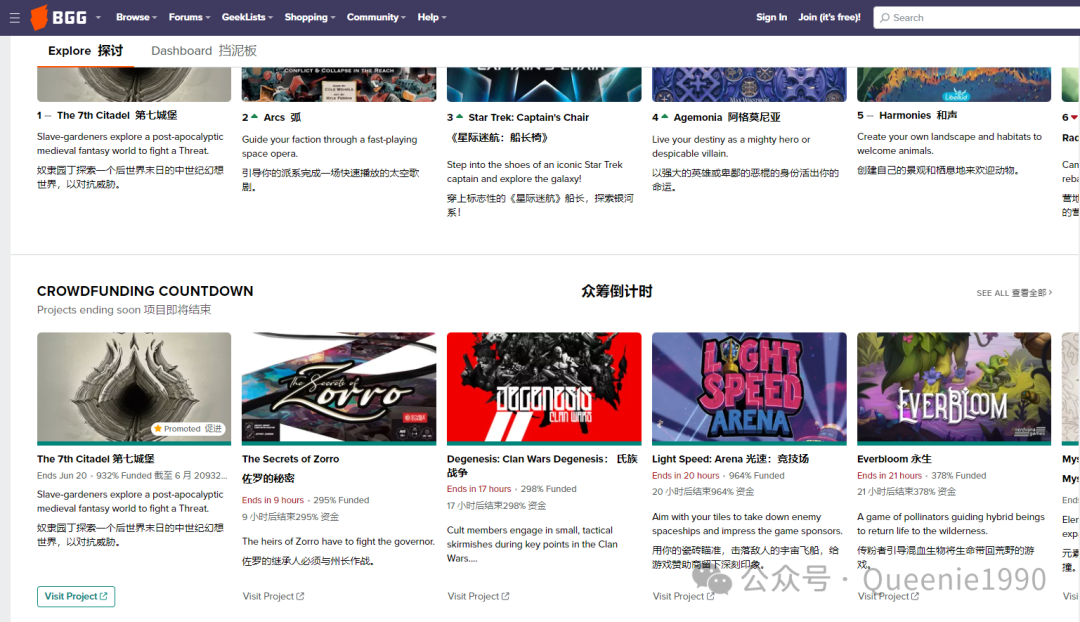Image resolution: width=1080 pixels, height=622 pixels.
Task: Click the external-link icon on Light Speed Arena's Visit Project
Action: (x=713, y=595)
